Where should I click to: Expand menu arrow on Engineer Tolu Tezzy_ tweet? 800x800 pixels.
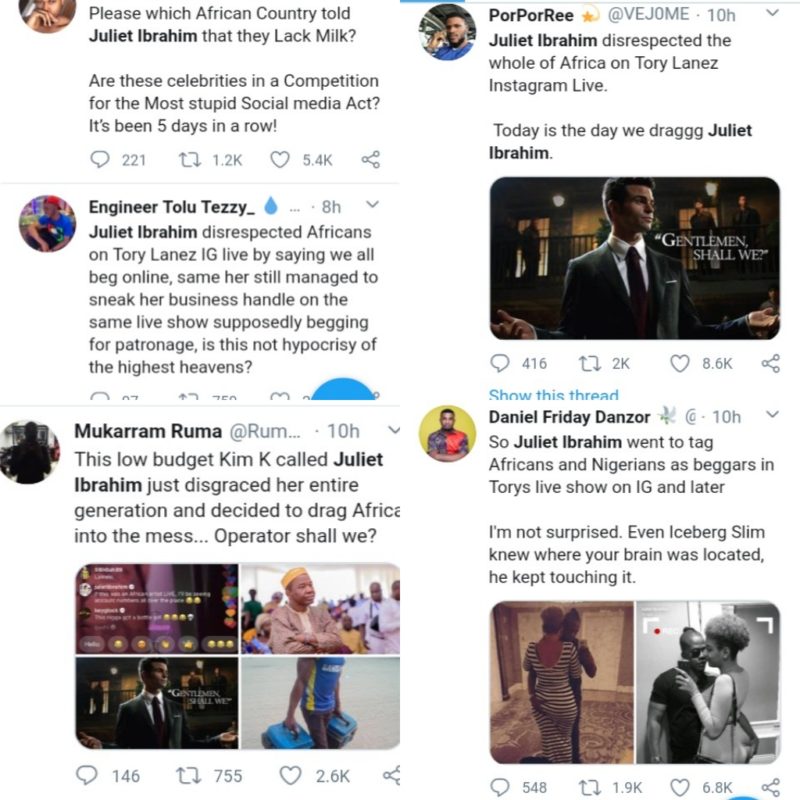372,205
